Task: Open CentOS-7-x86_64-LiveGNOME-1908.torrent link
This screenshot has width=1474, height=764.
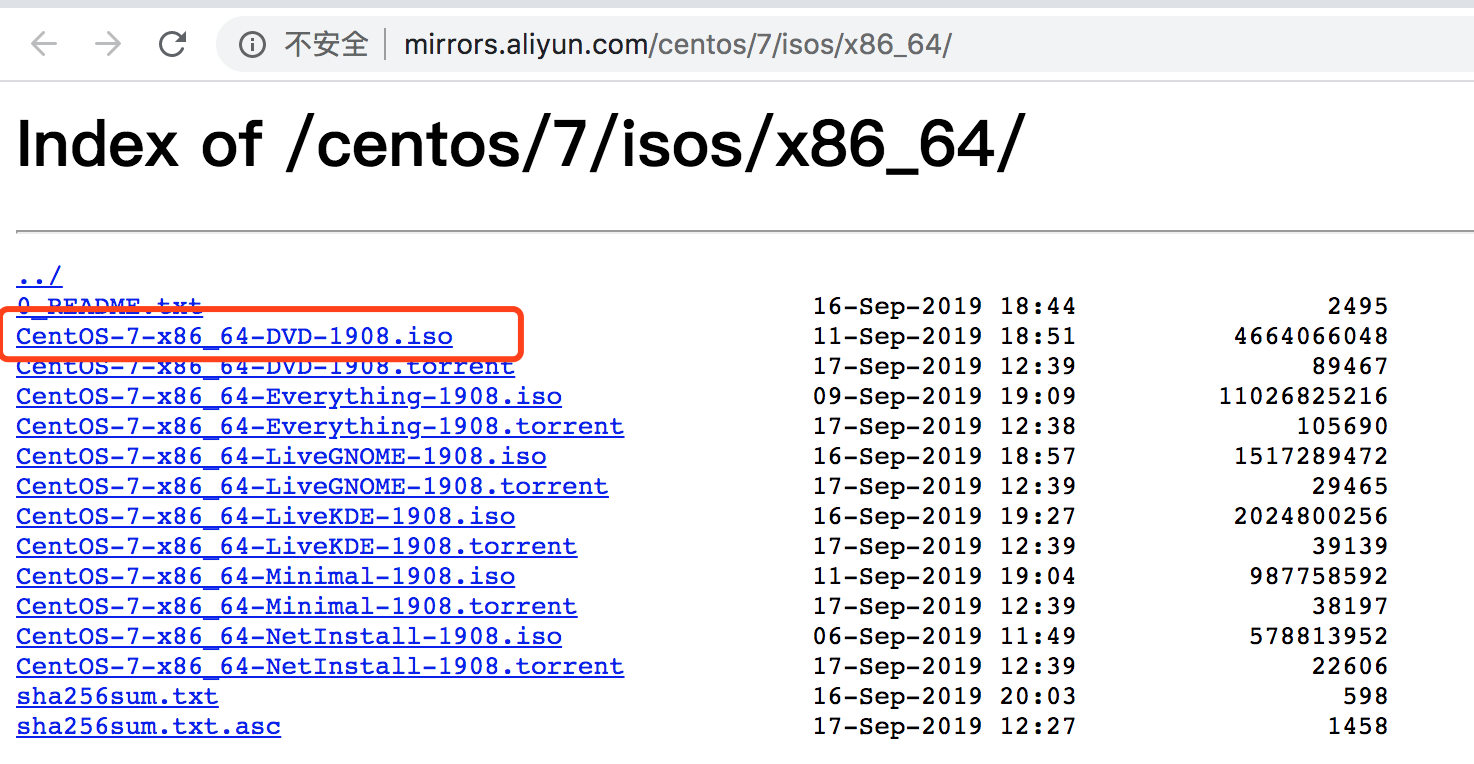Action: click(312, 486)
